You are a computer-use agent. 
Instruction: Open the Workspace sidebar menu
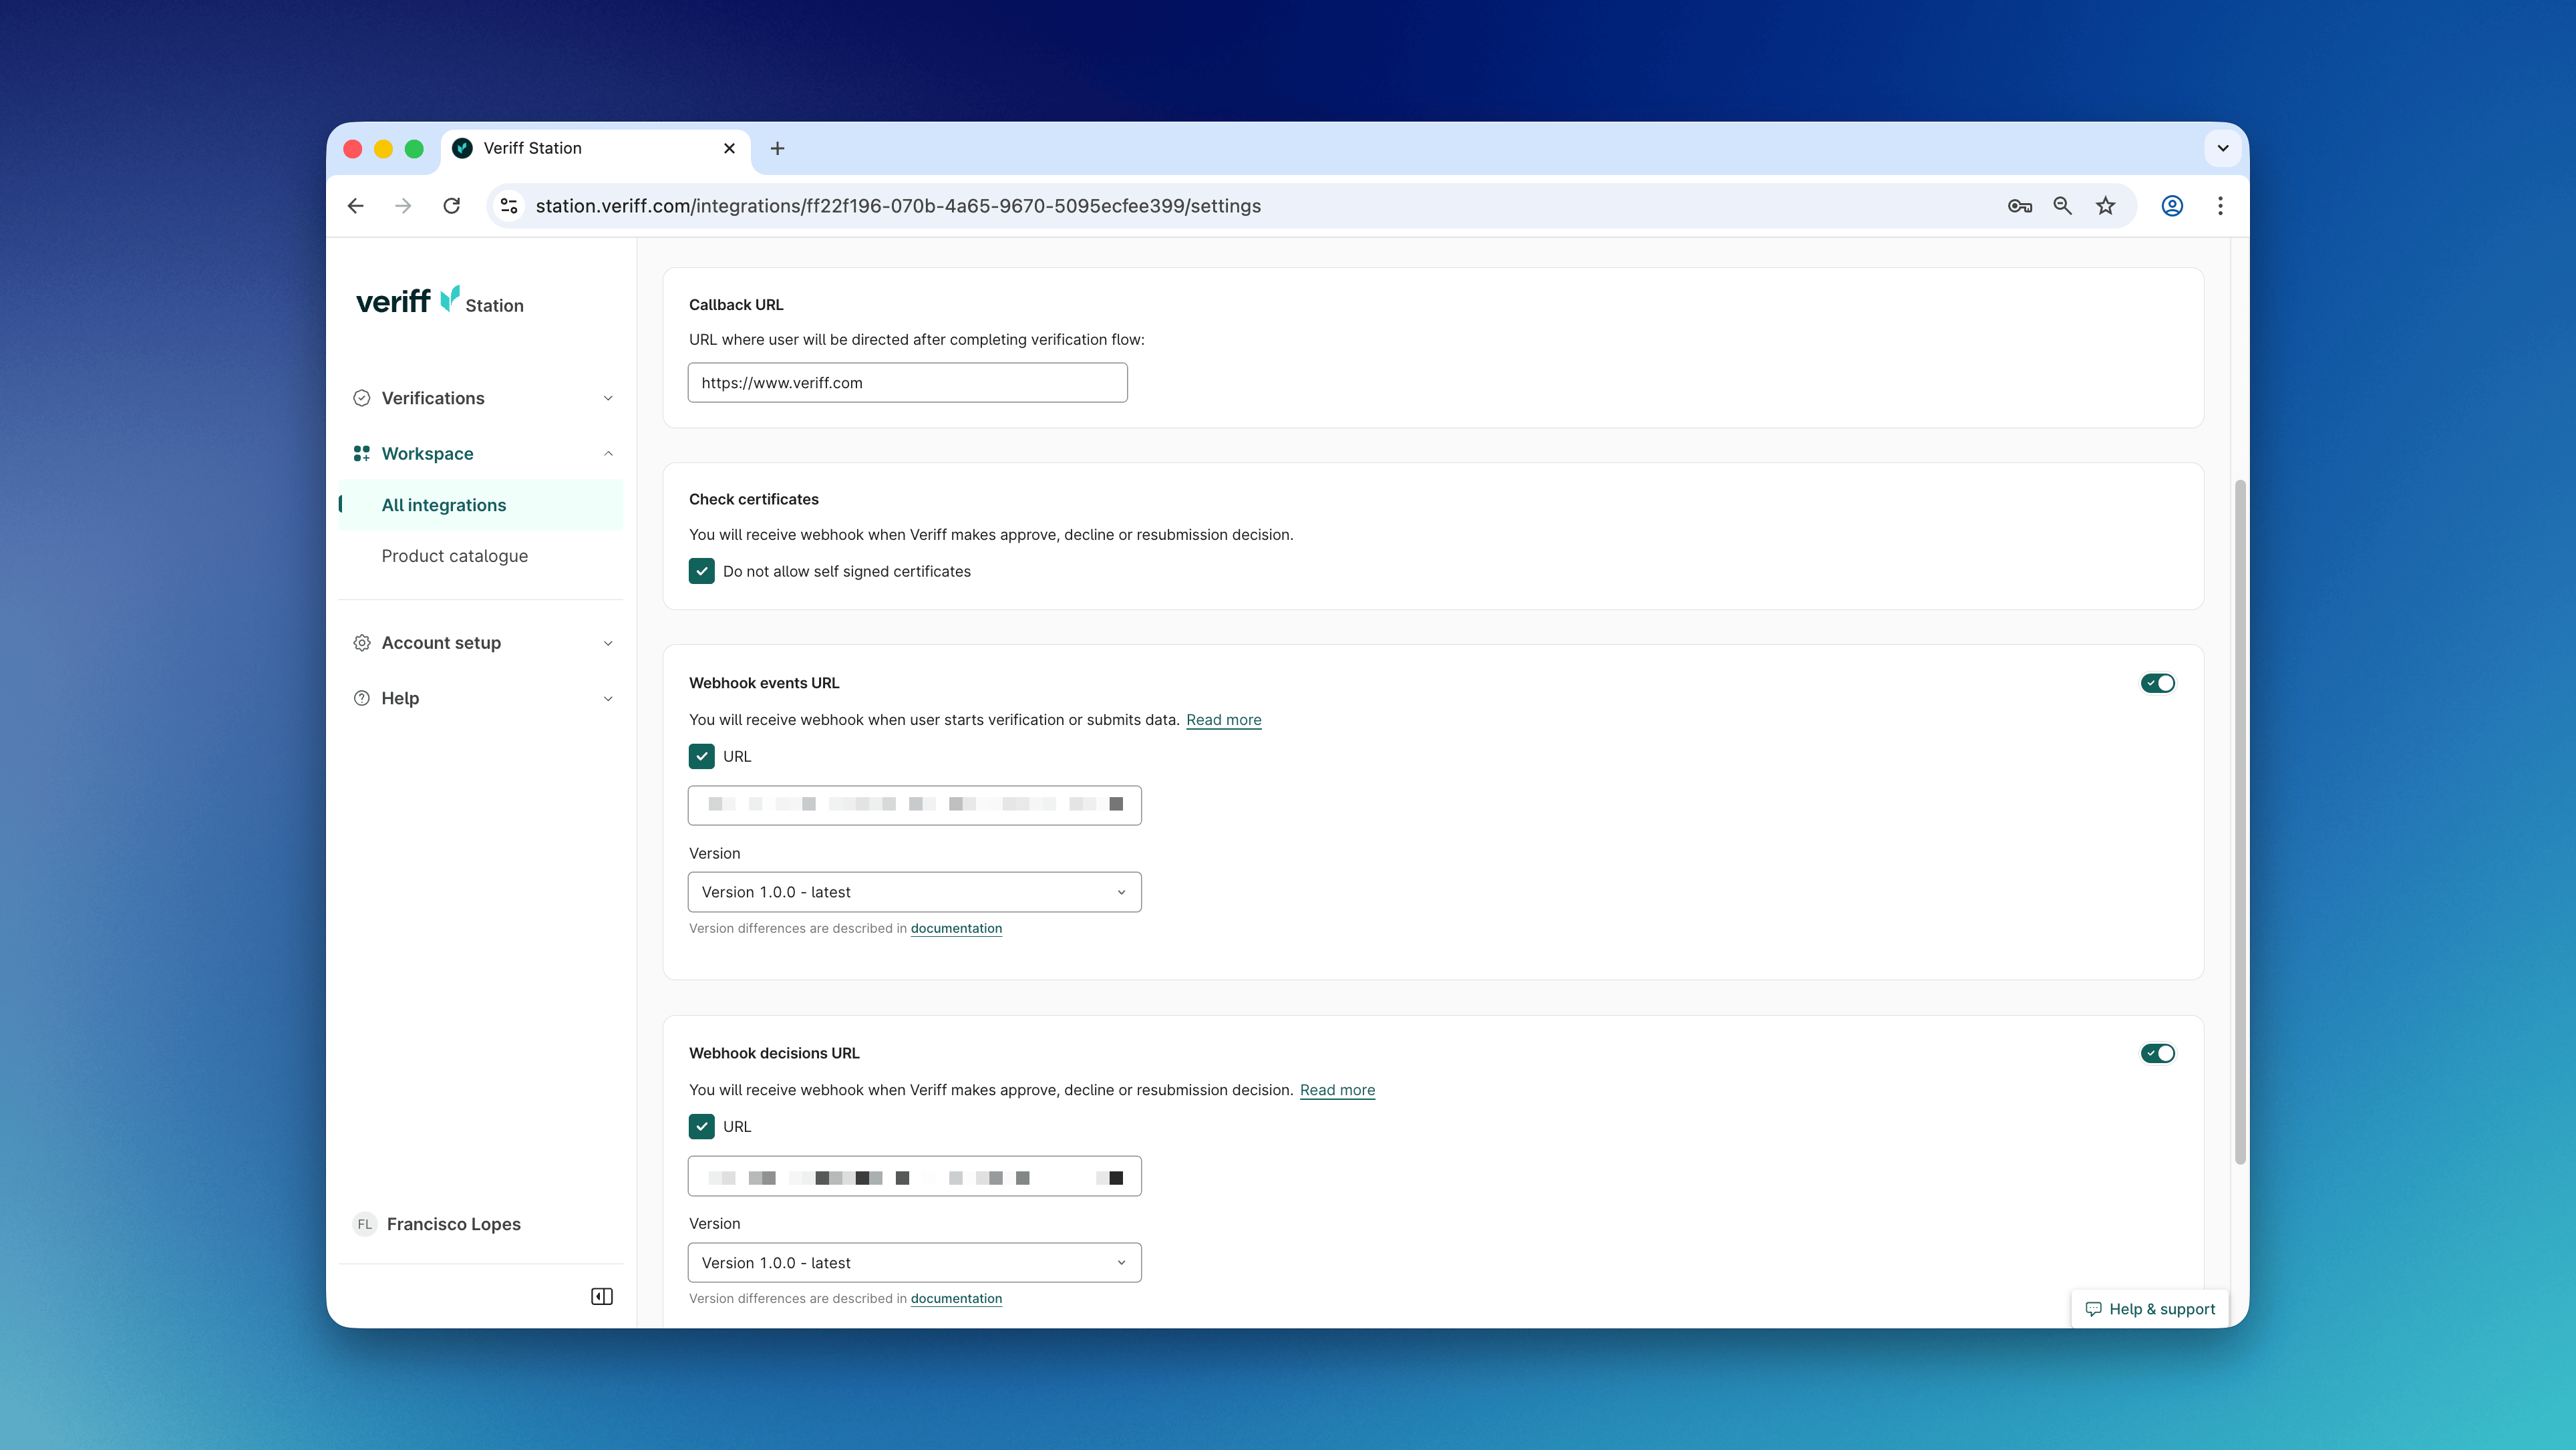482,454
